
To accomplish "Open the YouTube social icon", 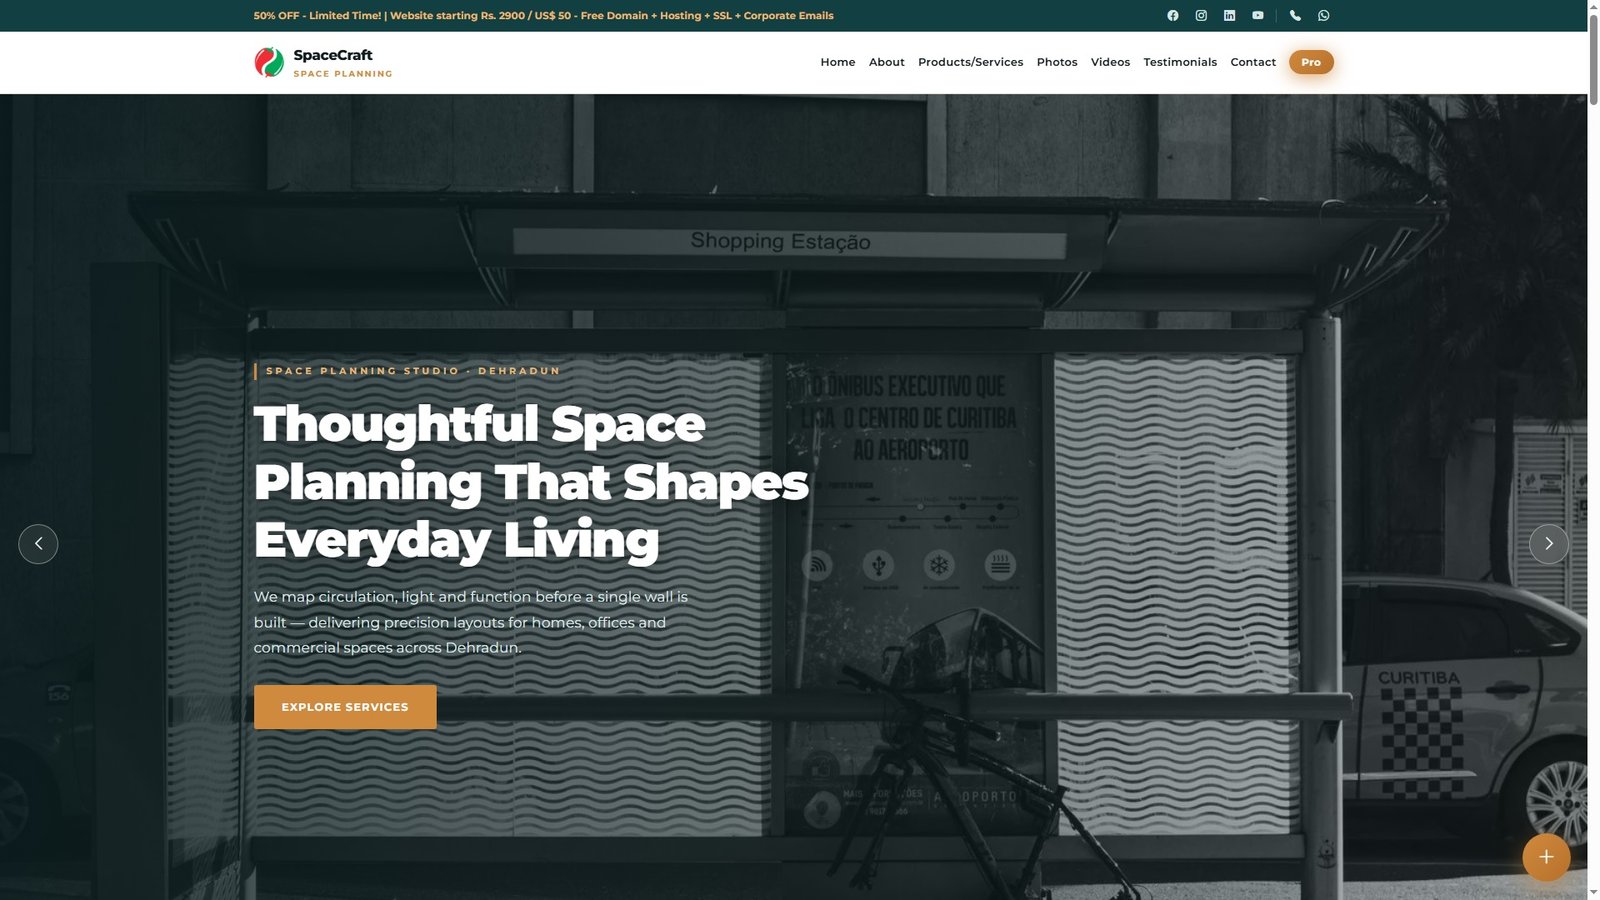I will coord(1257,15).
